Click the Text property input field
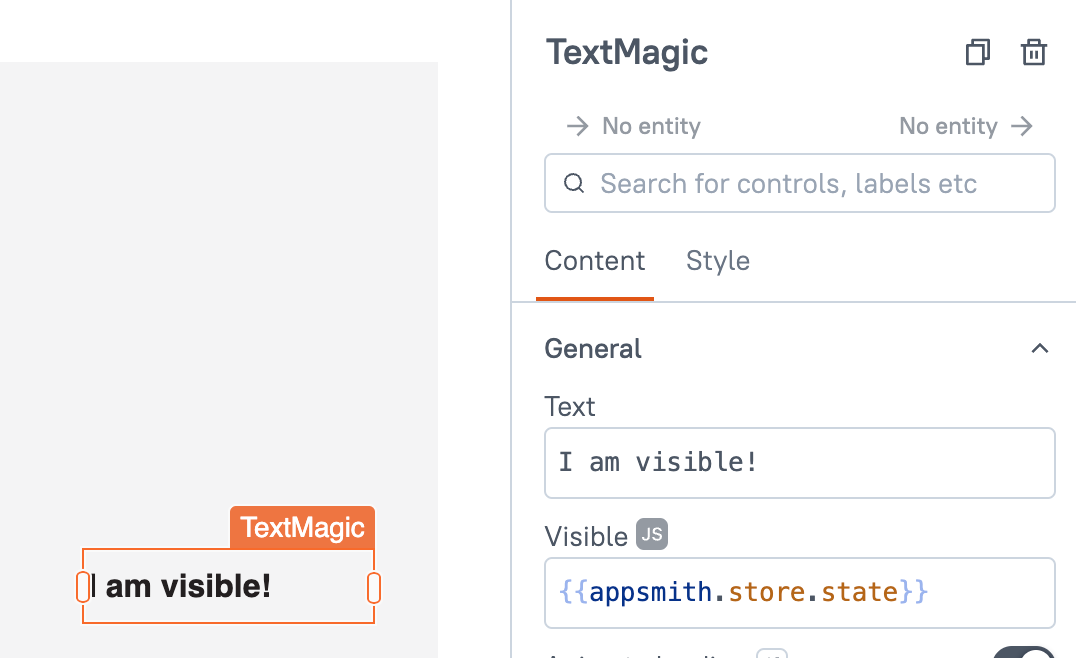This screenshot has height=658, width=1076. click(799, 463)
